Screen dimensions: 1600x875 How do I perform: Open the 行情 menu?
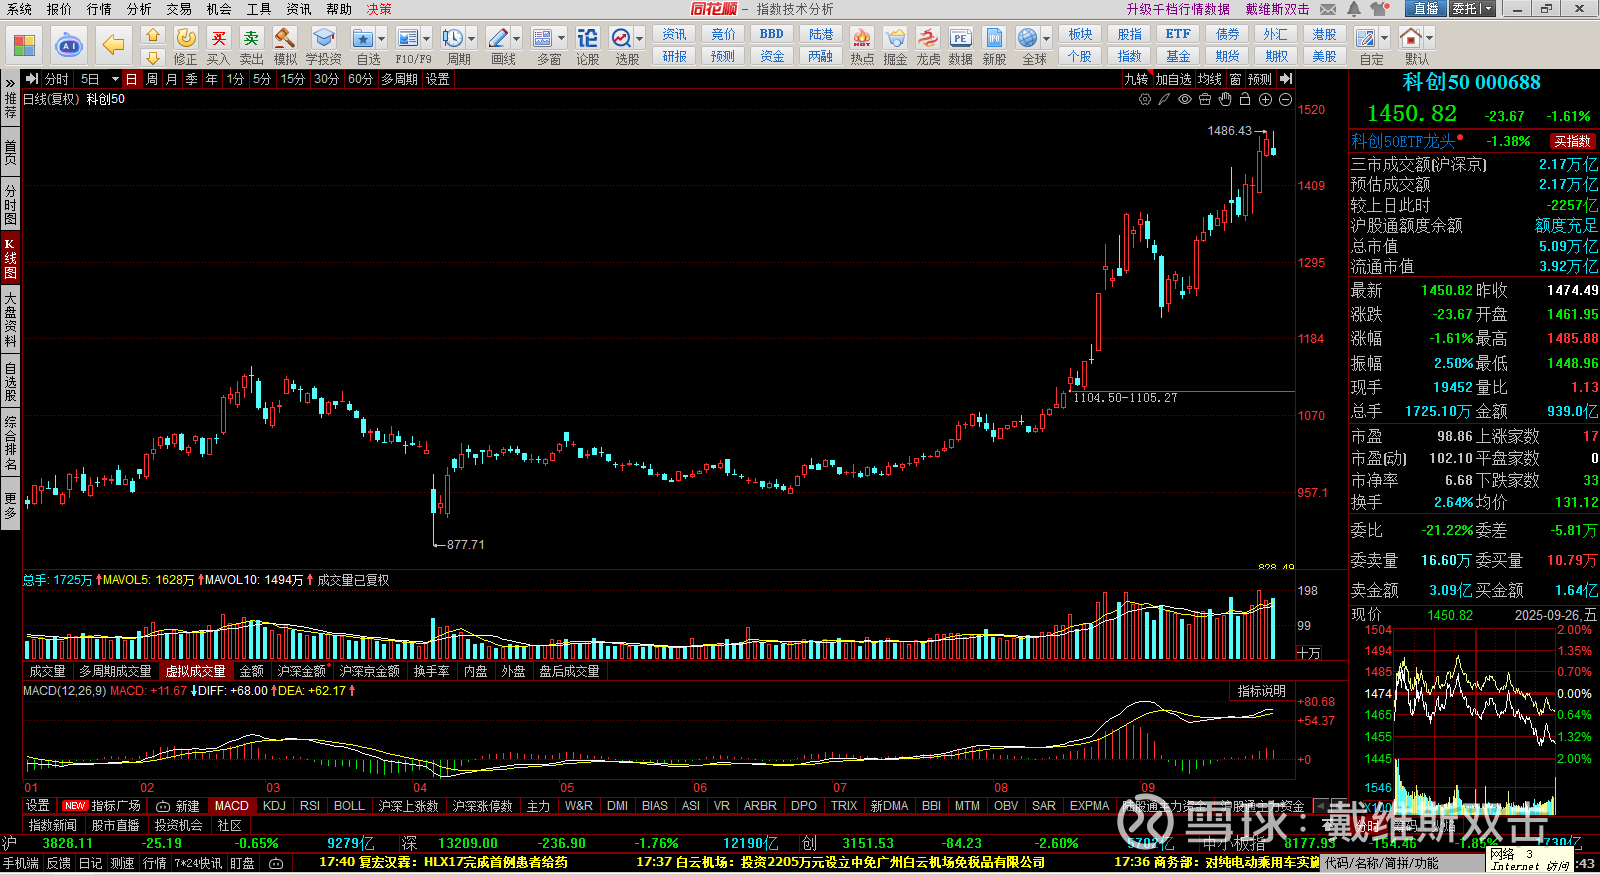tap(99, 9)
